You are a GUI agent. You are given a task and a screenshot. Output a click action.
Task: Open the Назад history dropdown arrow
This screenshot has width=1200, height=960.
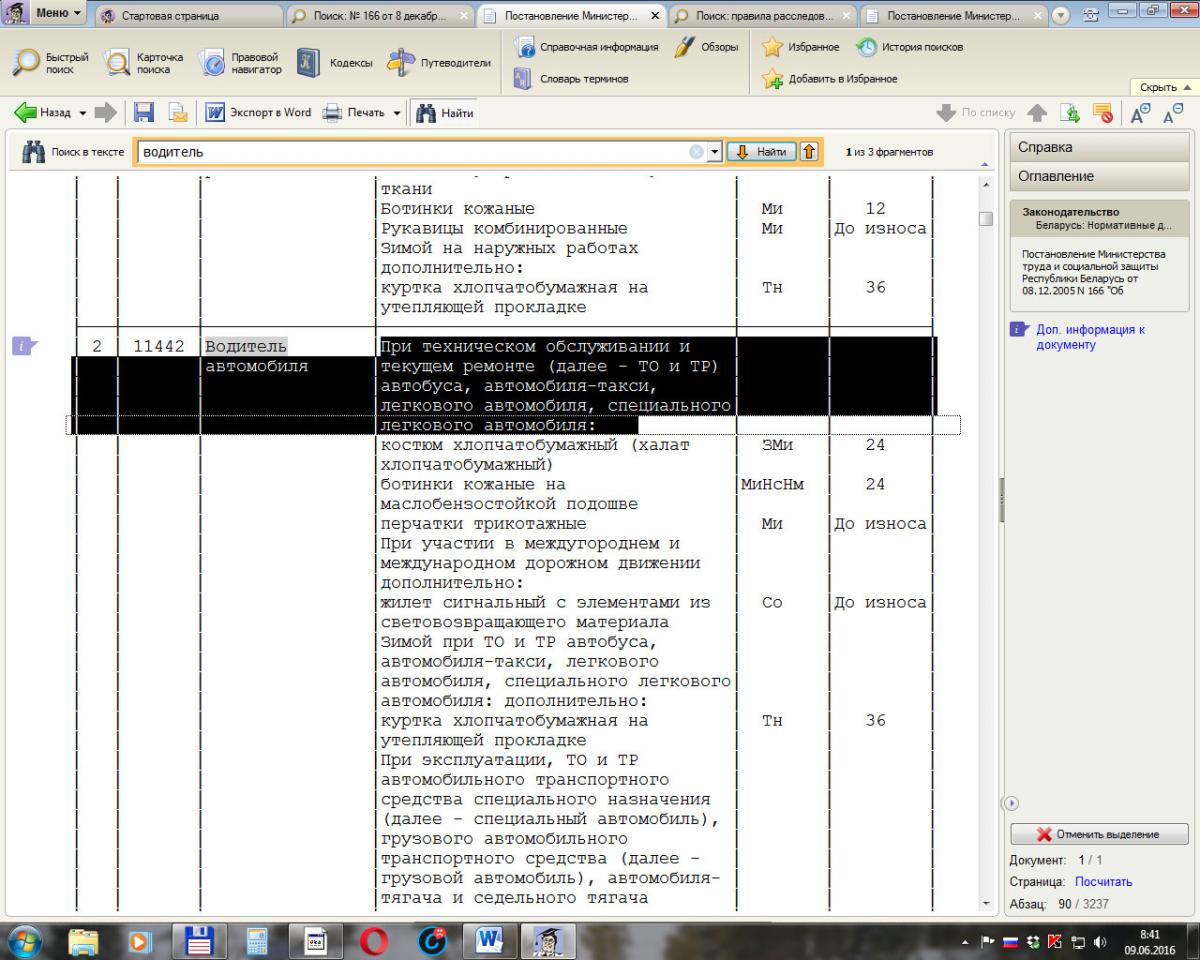point(83,113)
